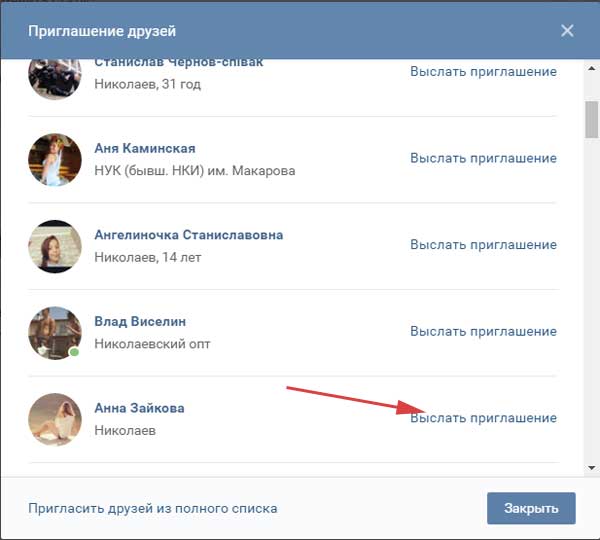The image size is (600, 540).
Task: Send invitation to Ангелиночка Станиславовна
Action: pos(483,245)
